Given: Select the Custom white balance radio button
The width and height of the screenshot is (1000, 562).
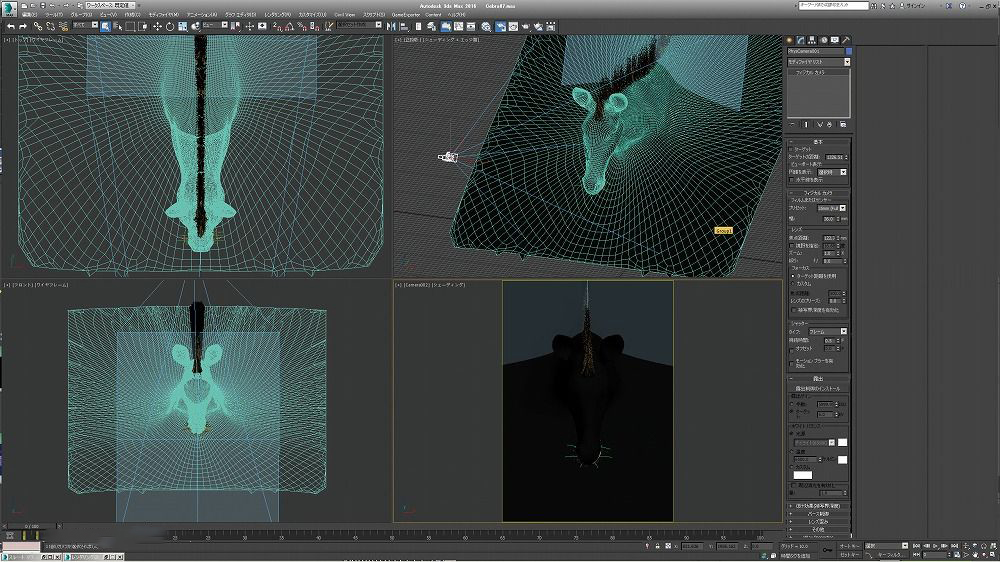Looking at the screenshot, I should click(x=792, y=466).
